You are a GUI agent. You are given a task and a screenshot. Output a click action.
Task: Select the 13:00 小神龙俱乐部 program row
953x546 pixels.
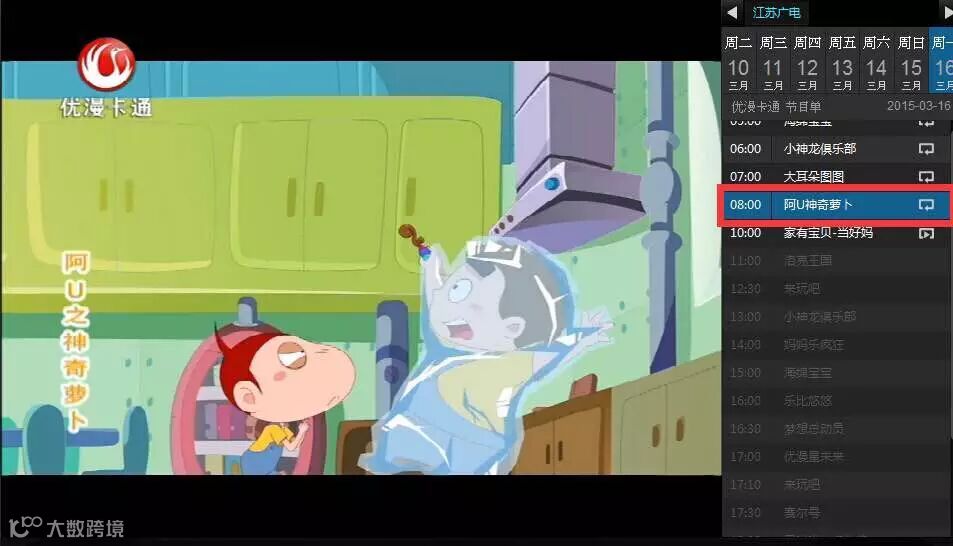pyautogui.click(x=836, y=317)
